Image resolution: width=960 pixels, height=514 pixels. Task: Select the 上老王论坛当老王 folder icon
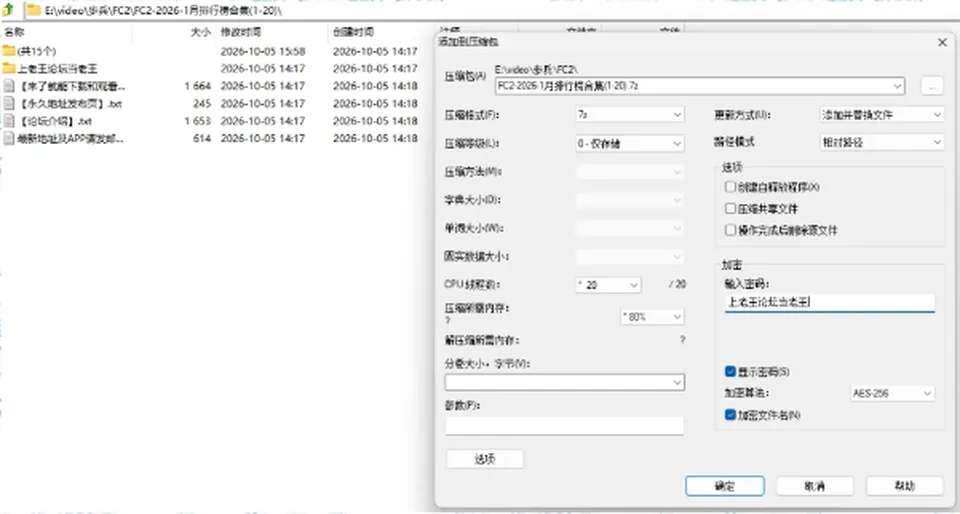[x=9, y=68]
